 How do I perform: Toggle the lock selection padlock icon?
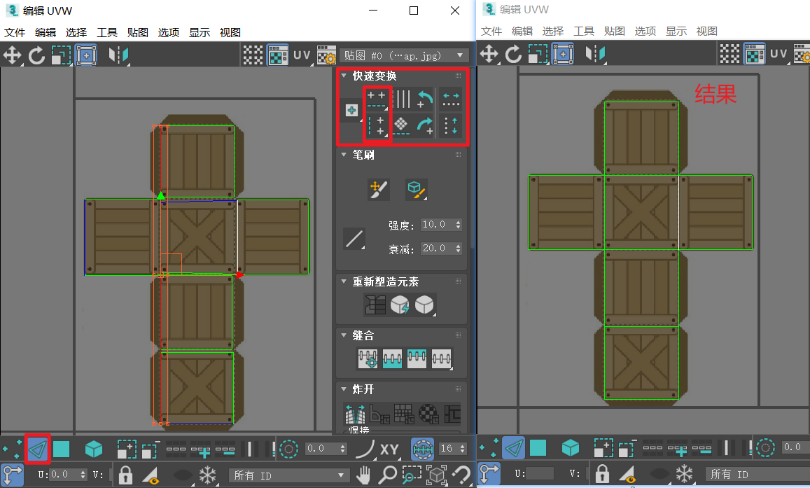point(126,474)
